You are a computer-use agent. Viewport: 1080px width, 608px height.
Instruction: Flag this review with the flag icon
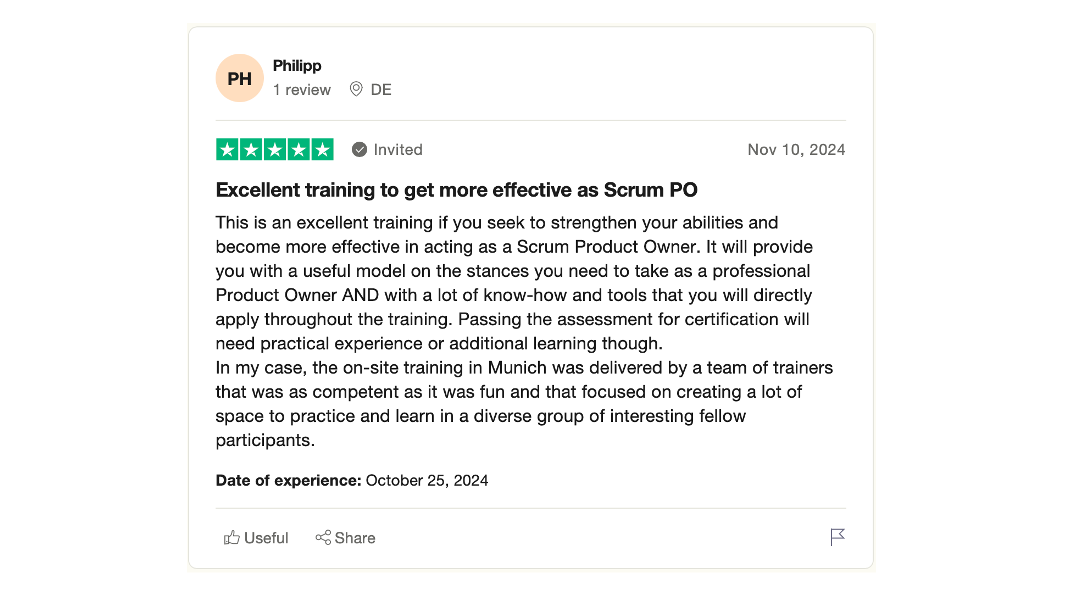tap(838, 537)
